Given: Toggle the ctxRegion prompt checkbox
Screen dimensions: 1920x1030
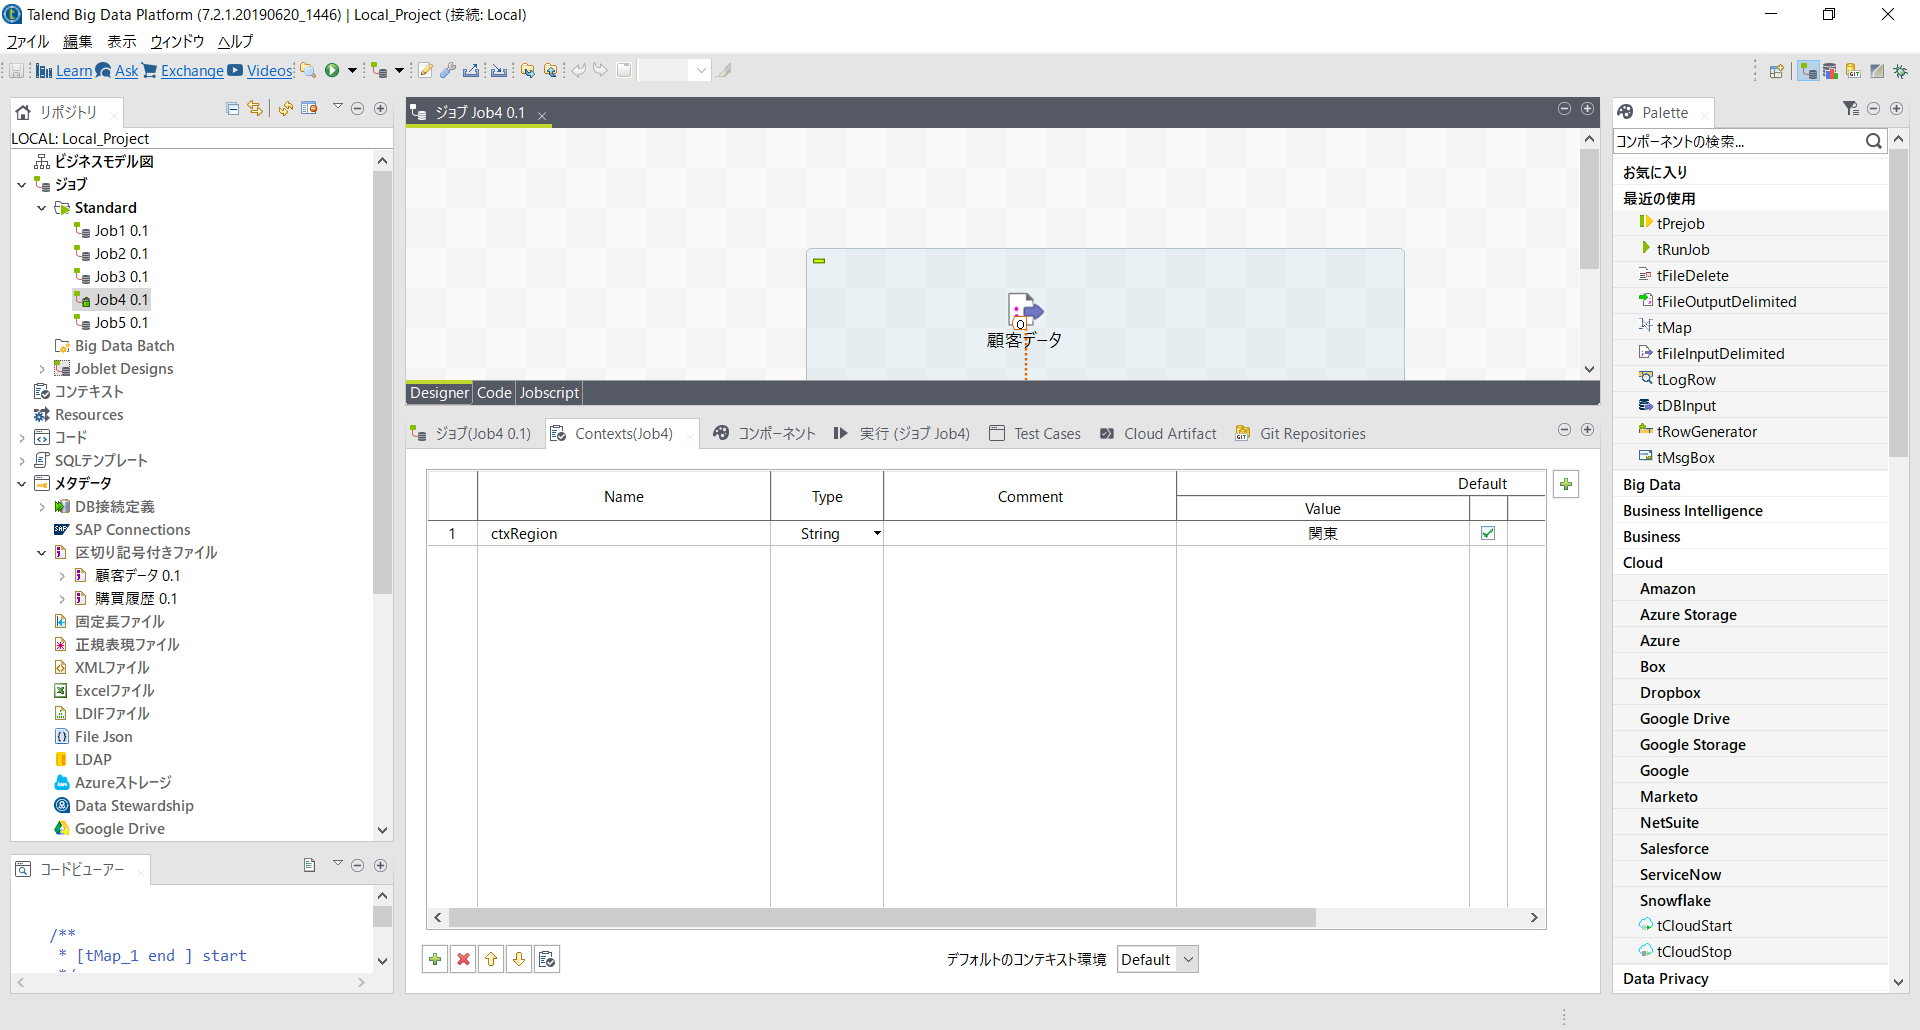Looking at the screenshot, I should tap(1488, 533).
